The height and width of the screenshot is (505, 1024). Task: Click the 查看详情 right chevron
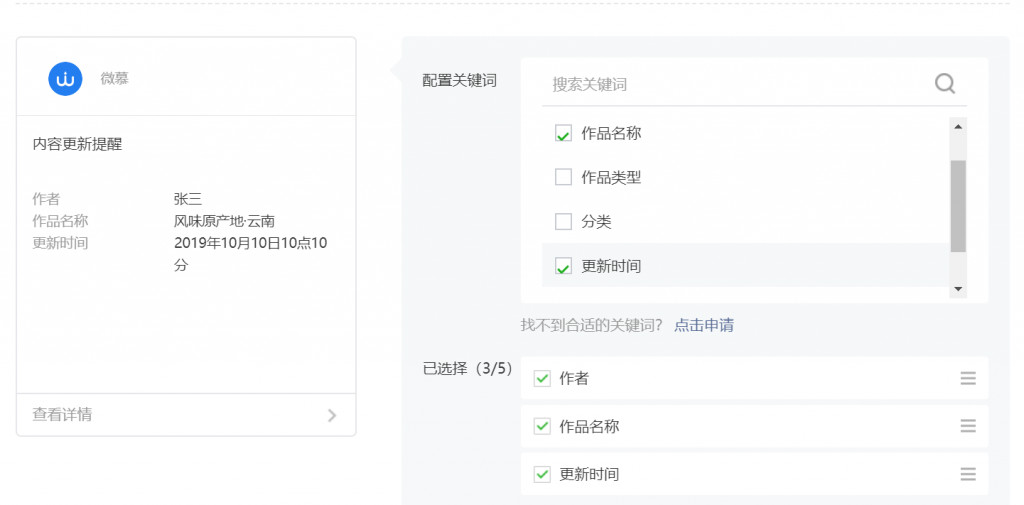[332, 415]
